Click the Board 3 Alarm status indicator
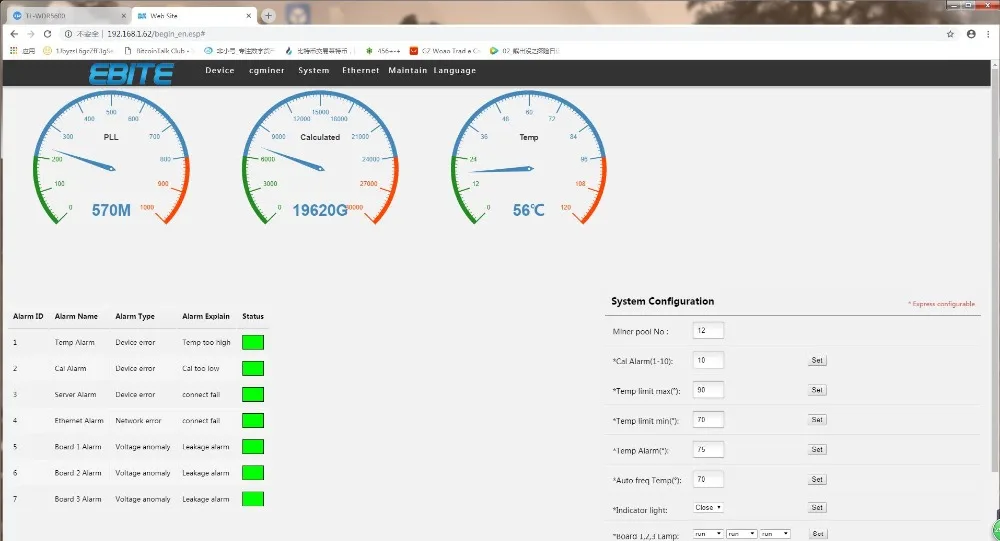1000x541 pixels. pyautogui.click(x=253, y=499)
